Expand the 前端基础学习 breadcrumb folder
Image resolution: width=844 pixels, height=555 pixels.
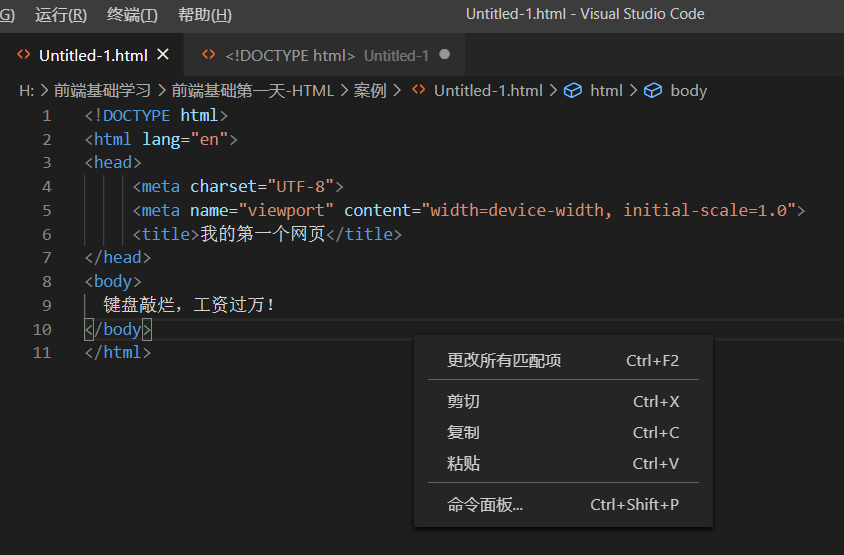tap(102, 90)
